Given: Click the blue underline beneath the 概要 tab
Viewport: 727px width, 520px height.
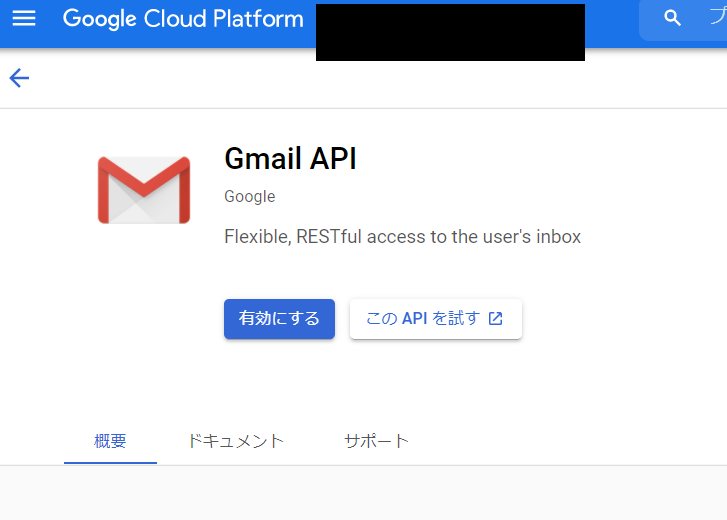Looking at the screenshot, I should coord(110,463).
